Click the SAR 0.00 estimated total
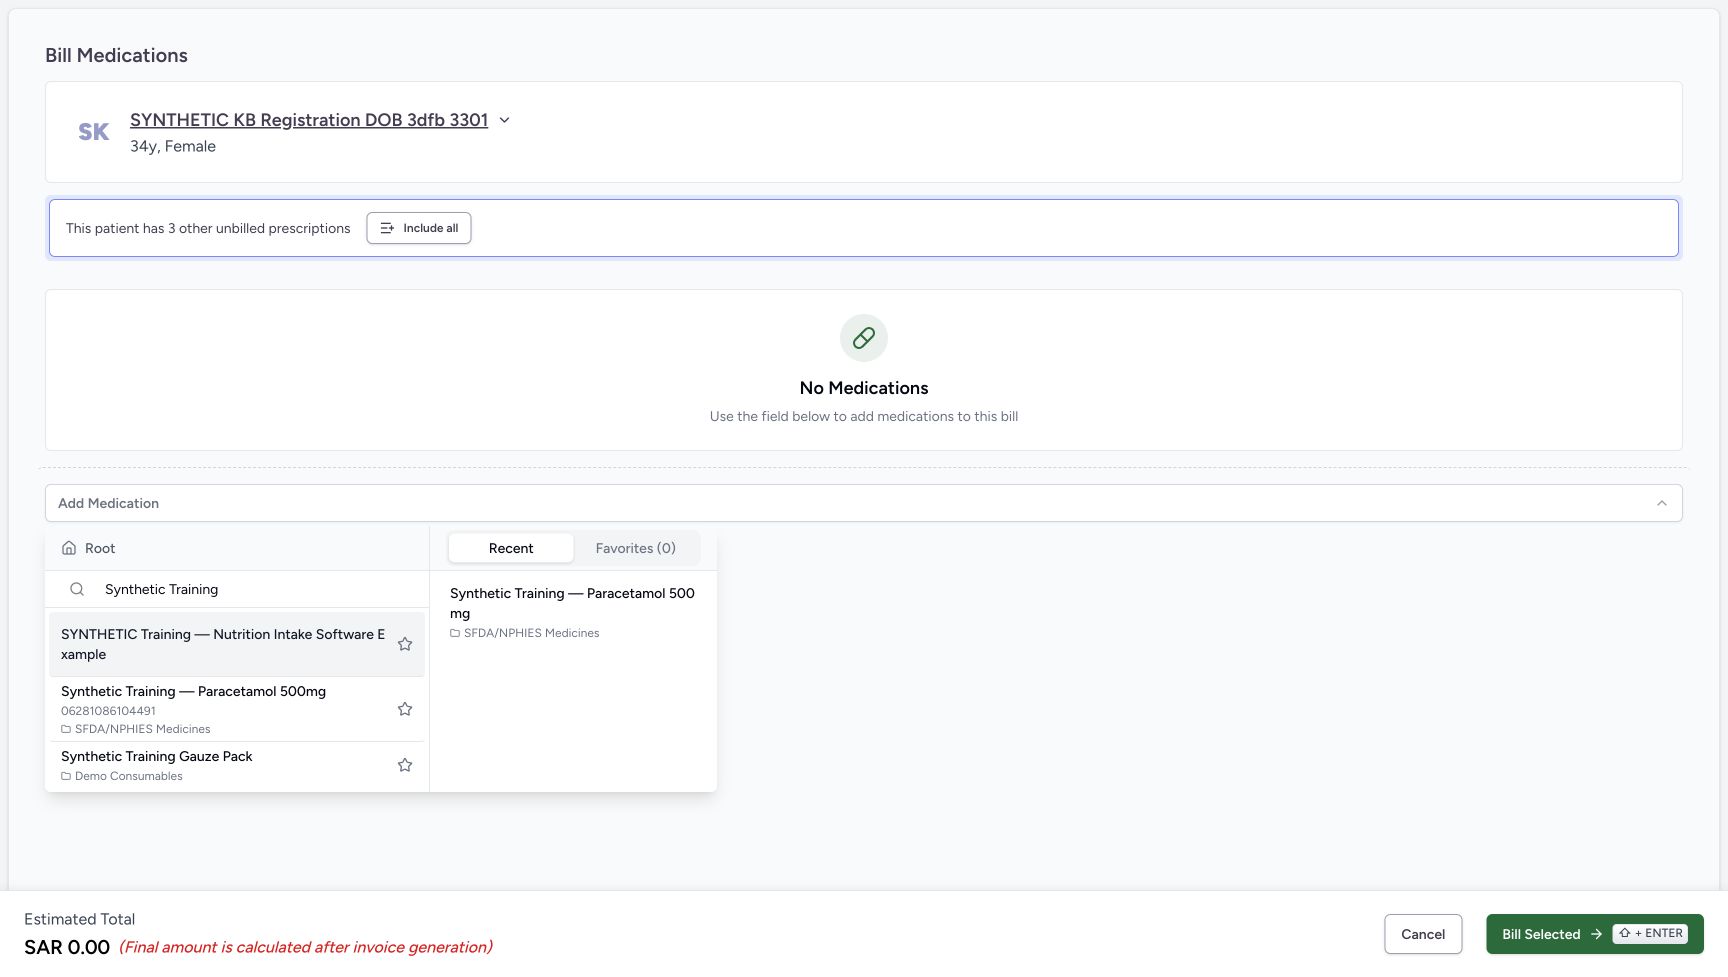1728x977 pixels. [x=67, y=947]
